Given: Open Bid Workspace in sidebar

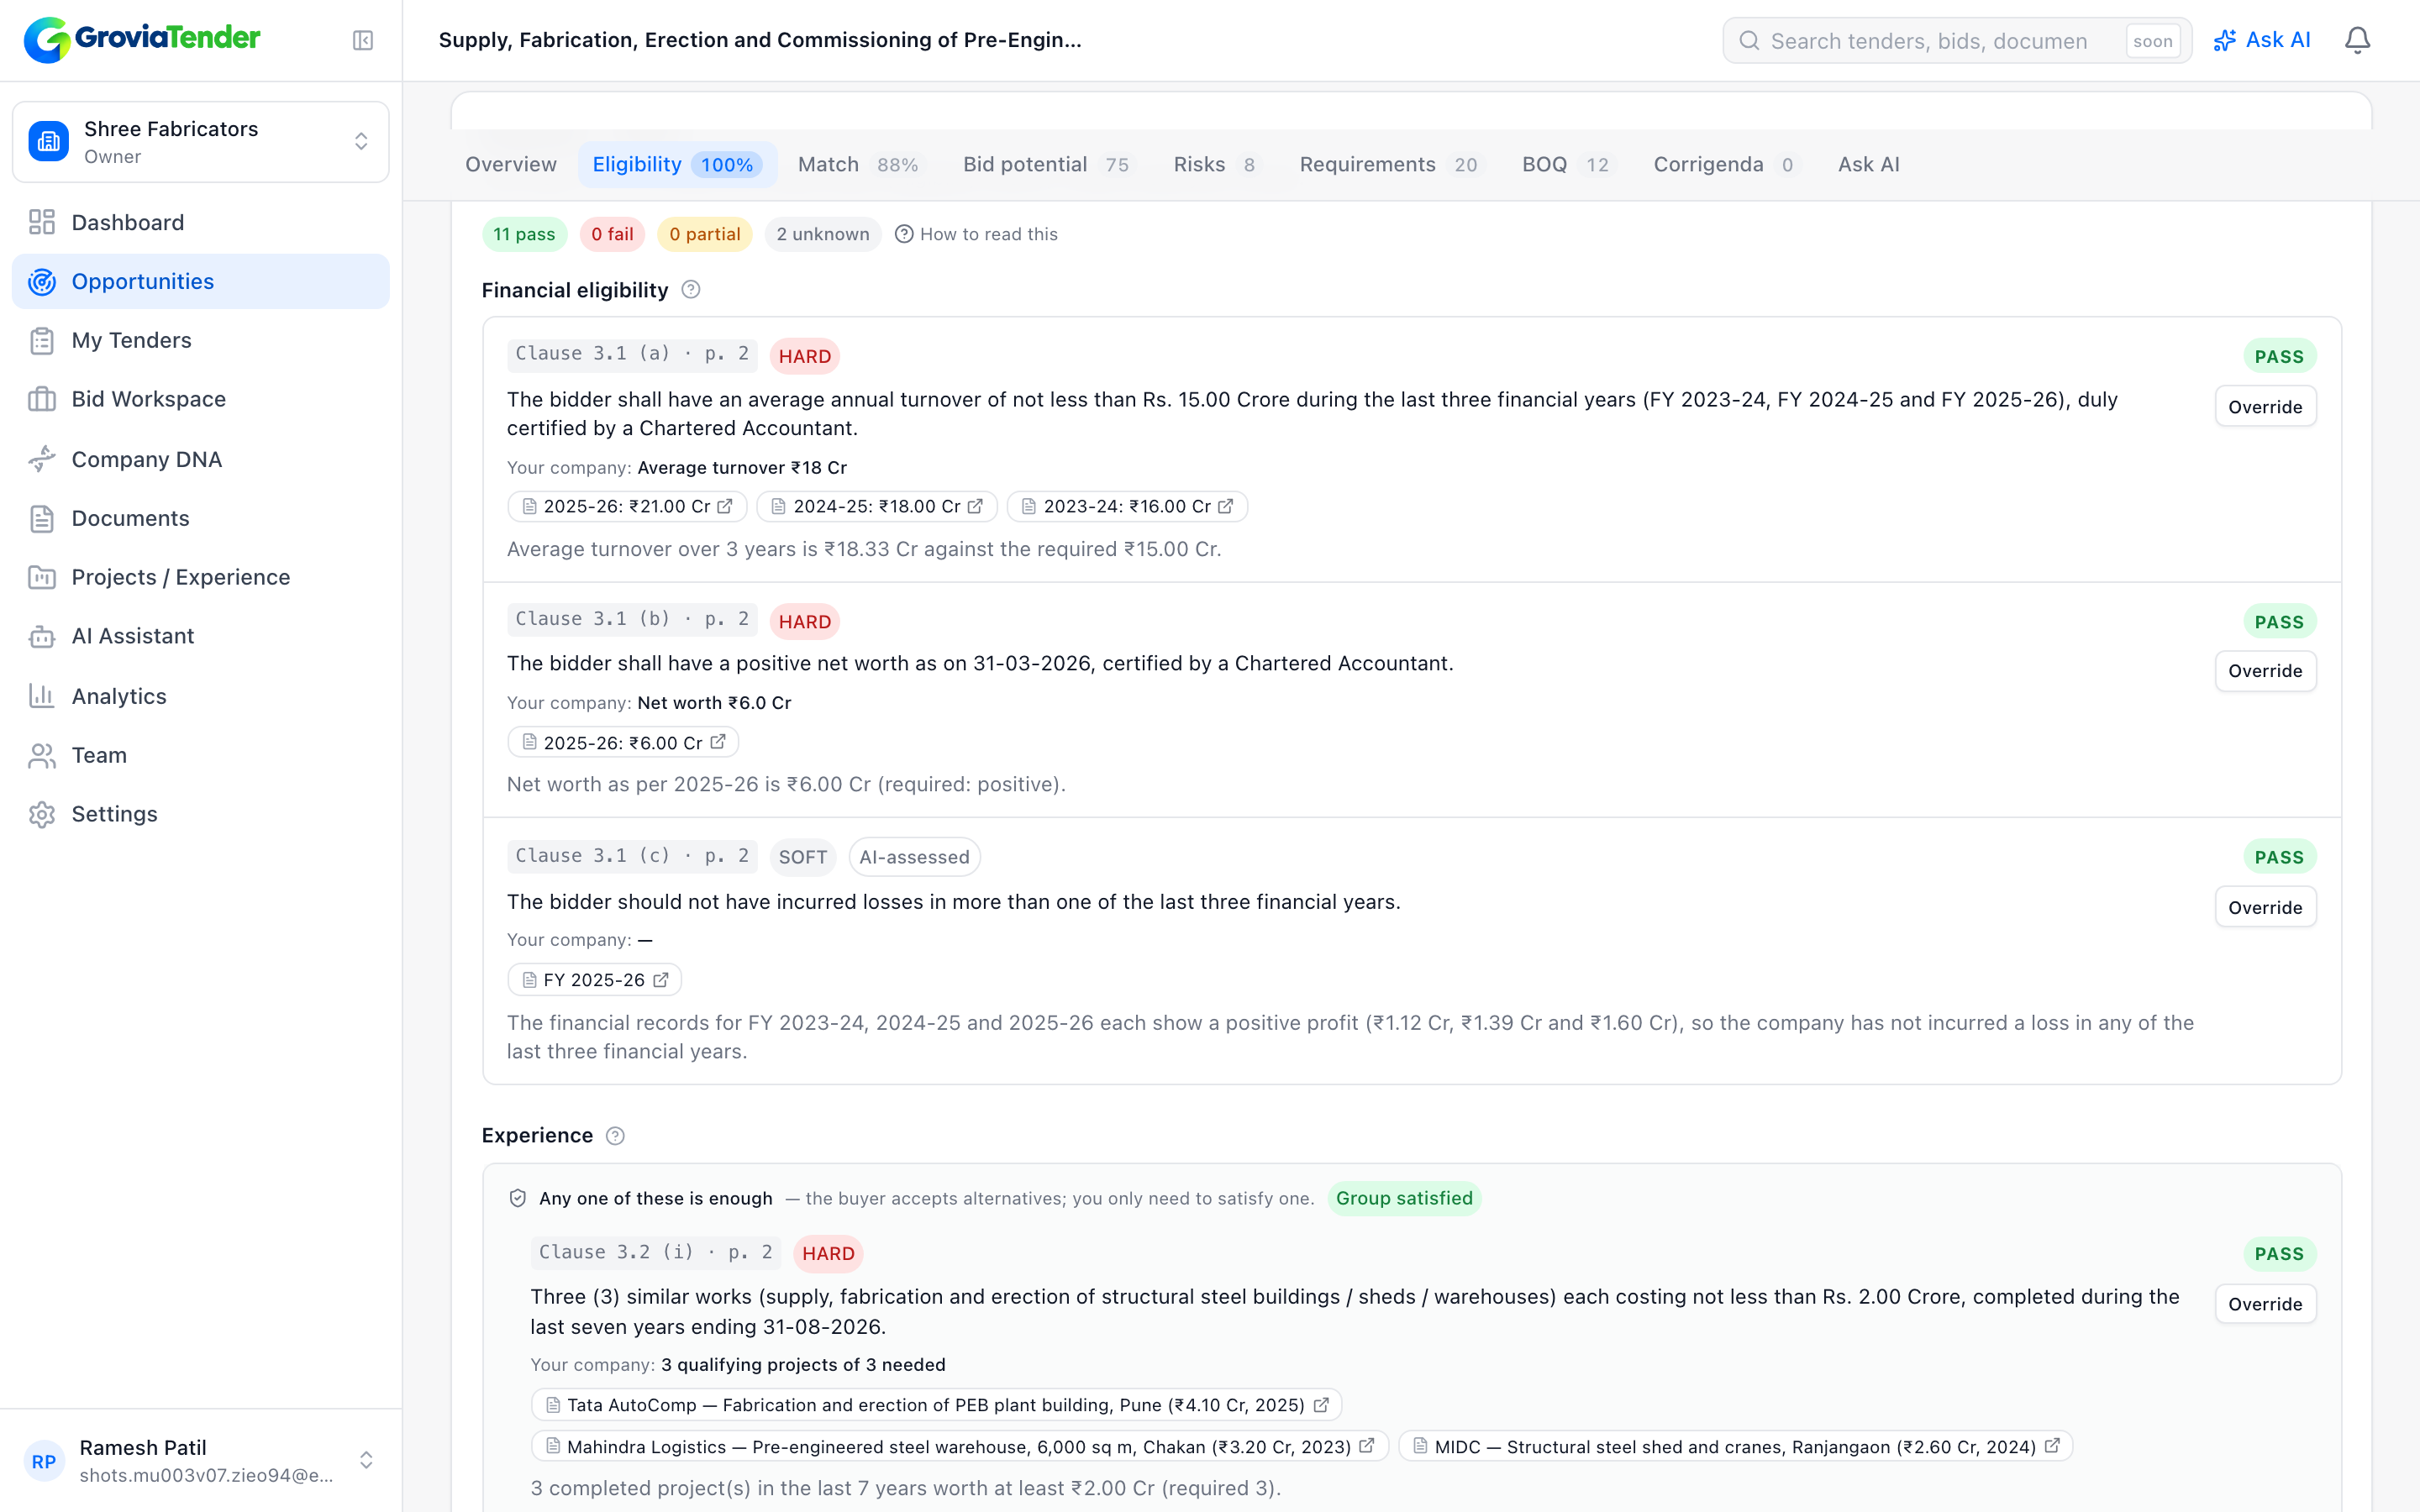Looking at the screenshot, I should pyautogui.click(x=201, y=399).
